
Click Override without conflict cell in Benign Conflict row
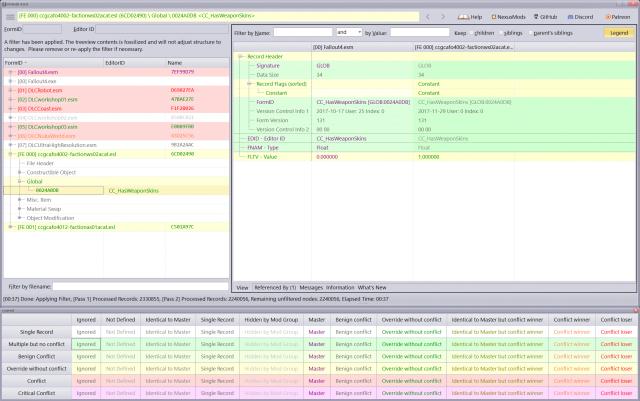(x=411, y=356)
